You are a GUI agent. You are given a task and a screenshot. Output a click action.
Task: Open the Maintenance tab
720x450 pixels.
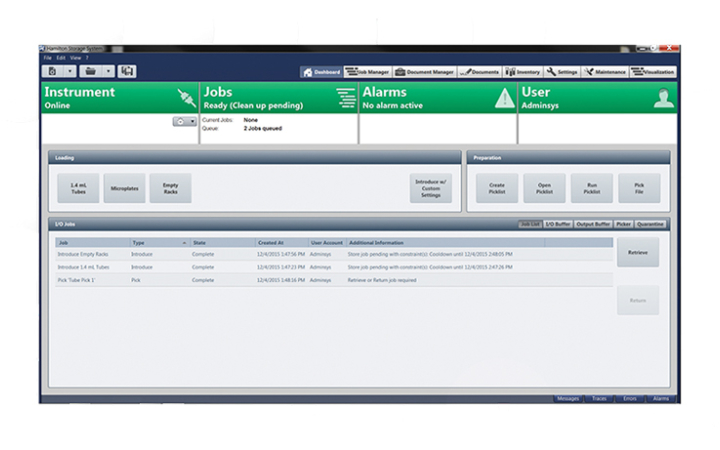coord(605,72)
